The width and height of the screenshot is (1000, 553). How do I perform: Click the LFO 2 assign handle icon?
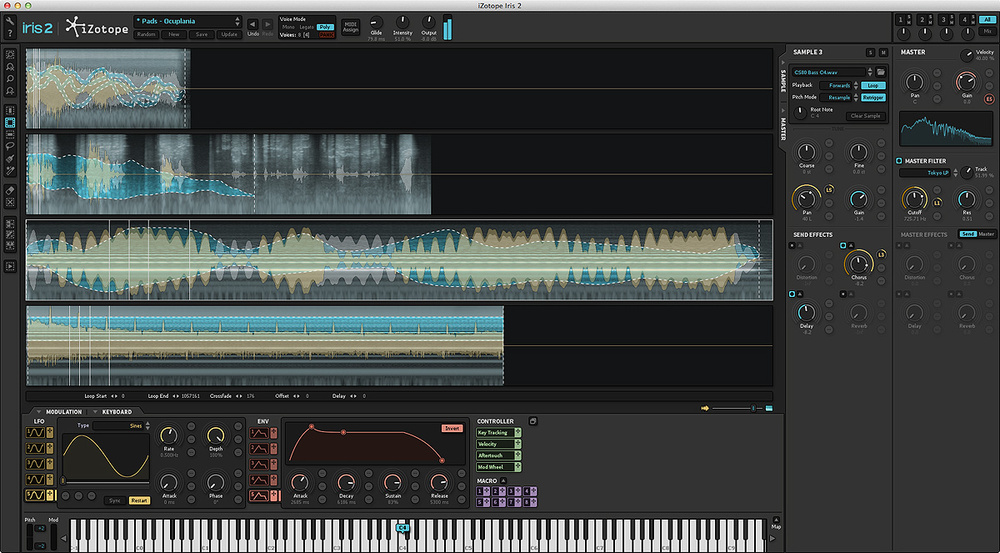50,448
